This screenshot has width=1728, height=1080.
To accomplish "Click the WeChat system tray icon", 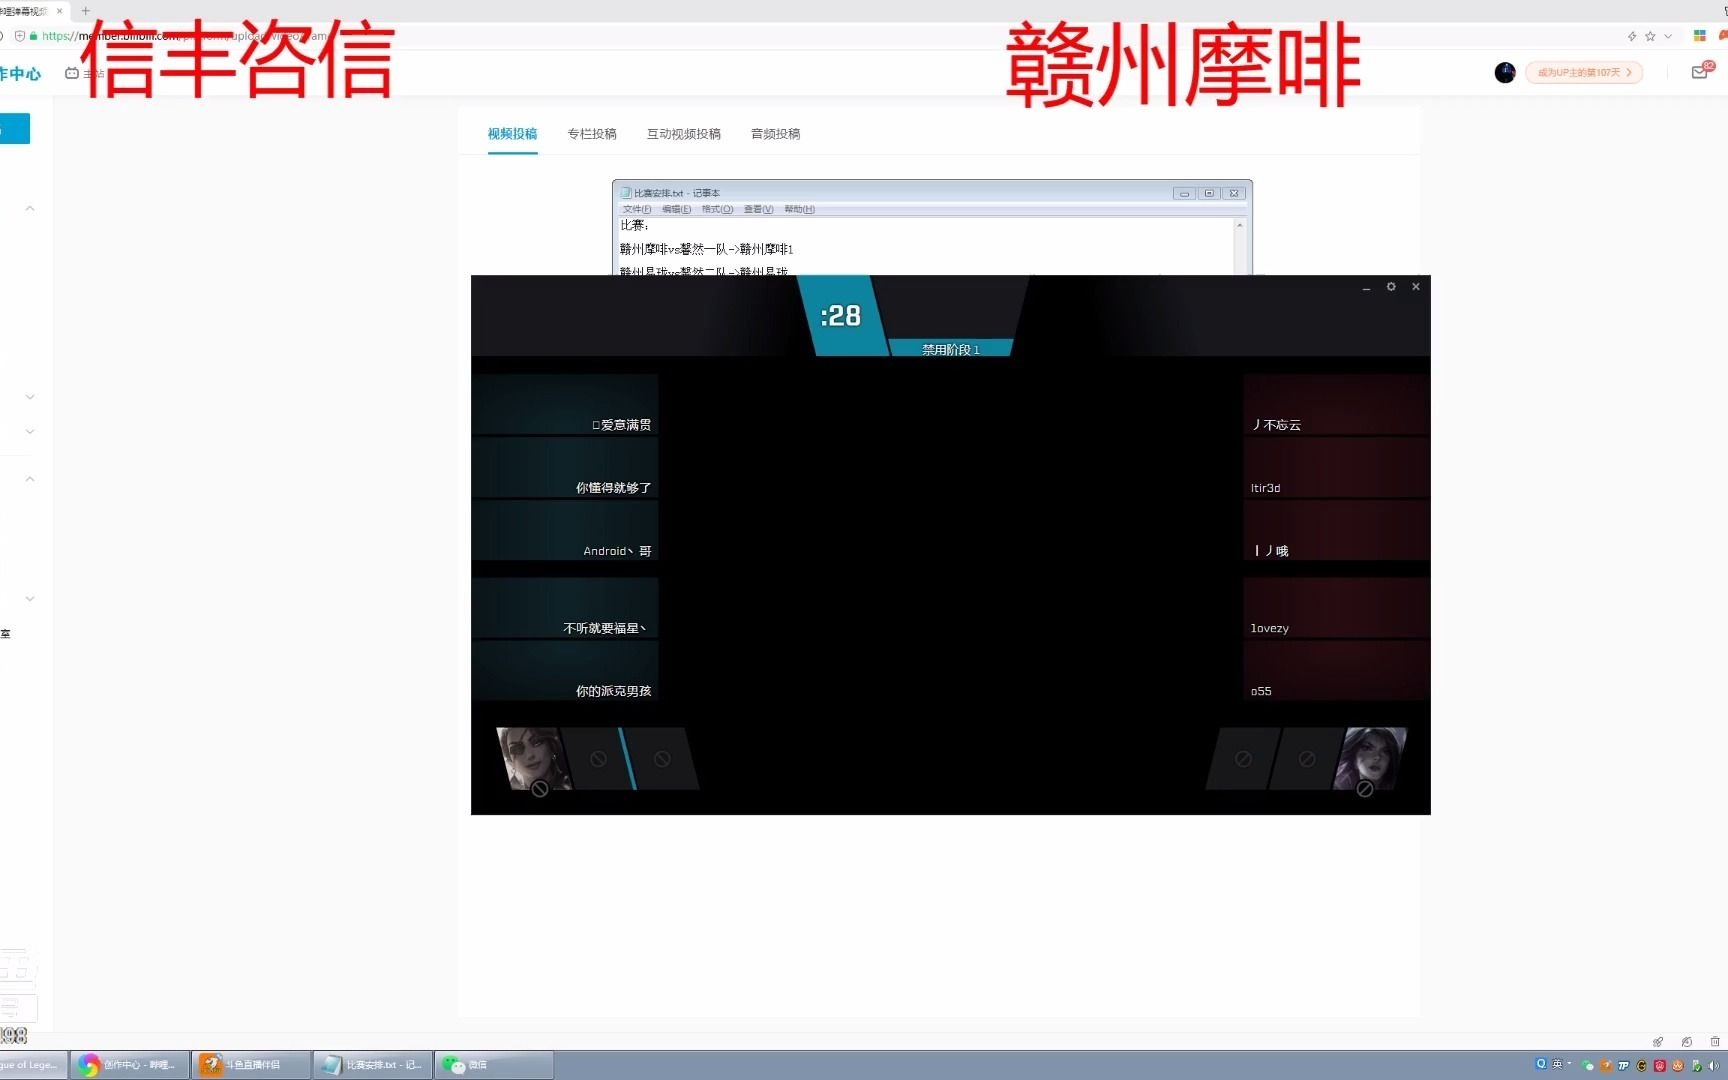I will pyautogui.click(x=1588, y=1066).
